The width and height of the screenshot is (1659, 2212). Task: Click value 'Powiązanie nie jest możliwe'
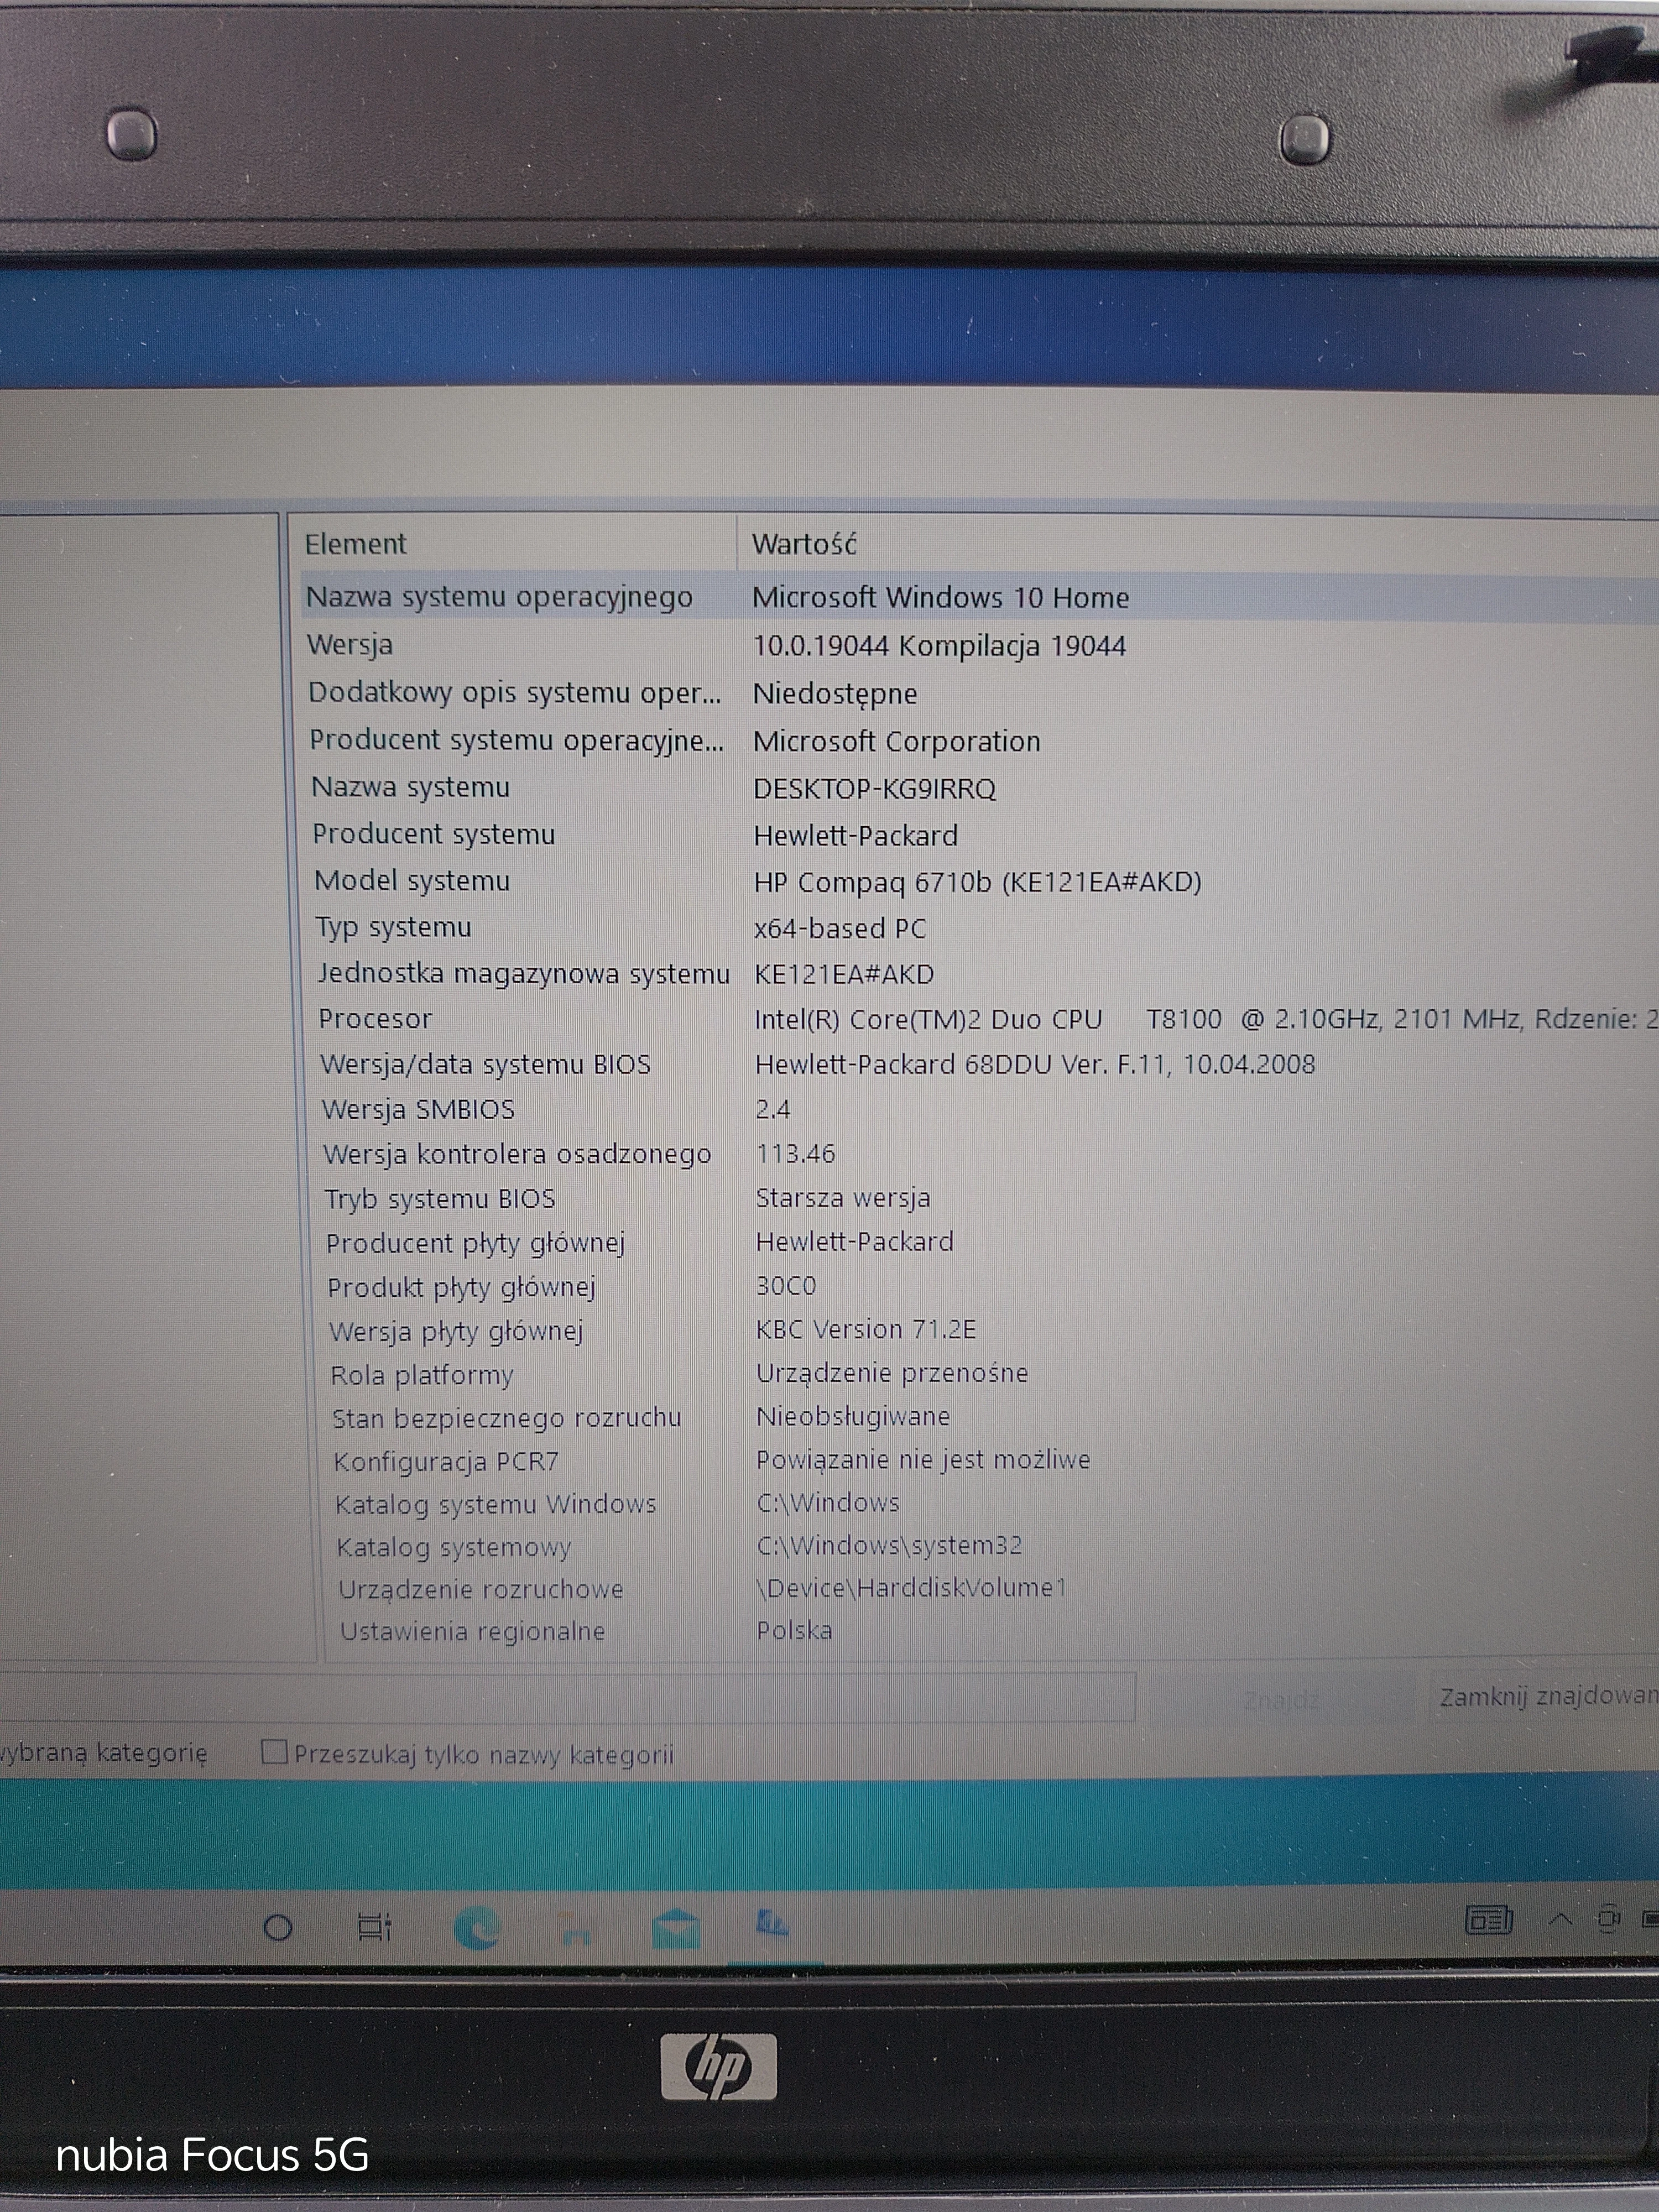pos(923,1460)
